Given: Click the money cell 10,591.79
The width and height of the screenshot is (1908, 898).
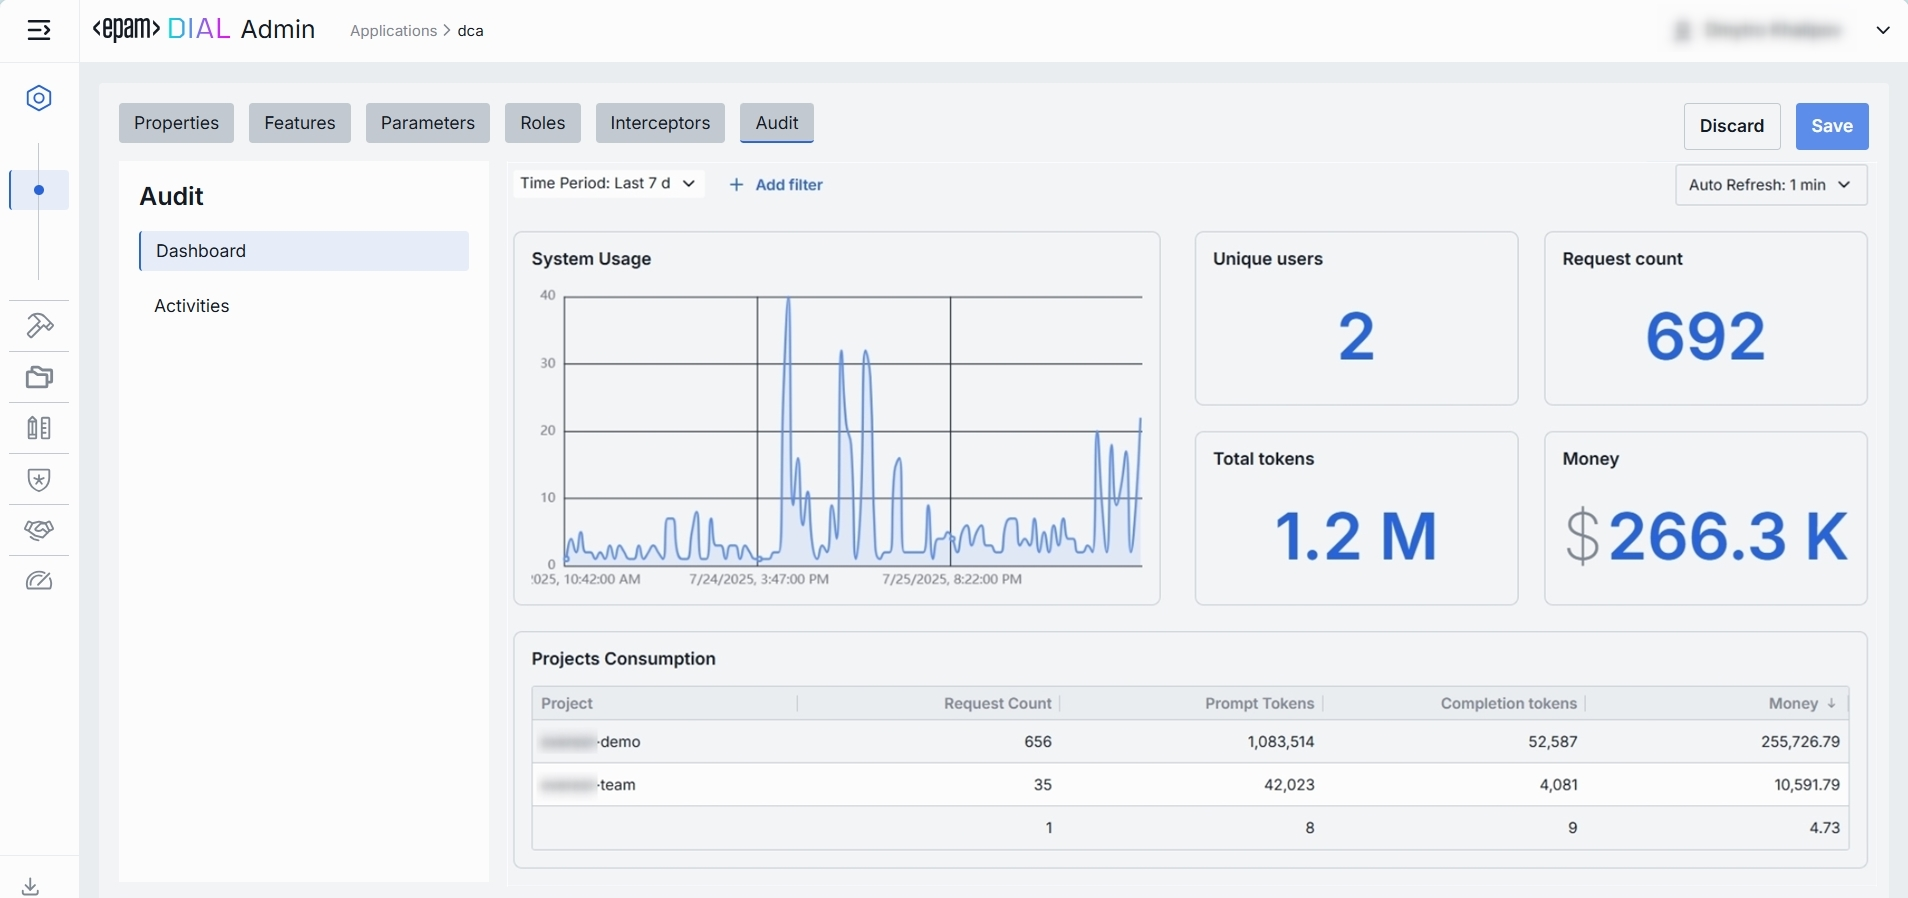Looking at the screenshot, I should tap(1808, 785).
